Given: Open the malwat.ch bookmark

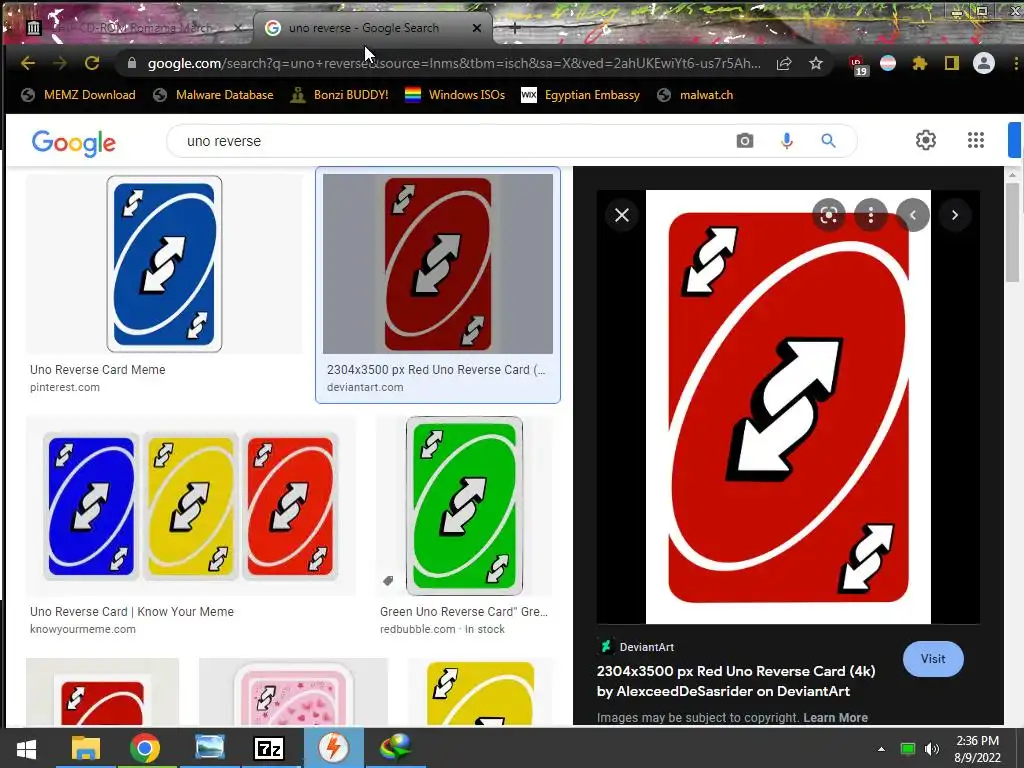Looking at the screenshot, I should click(x=695, y=95).
